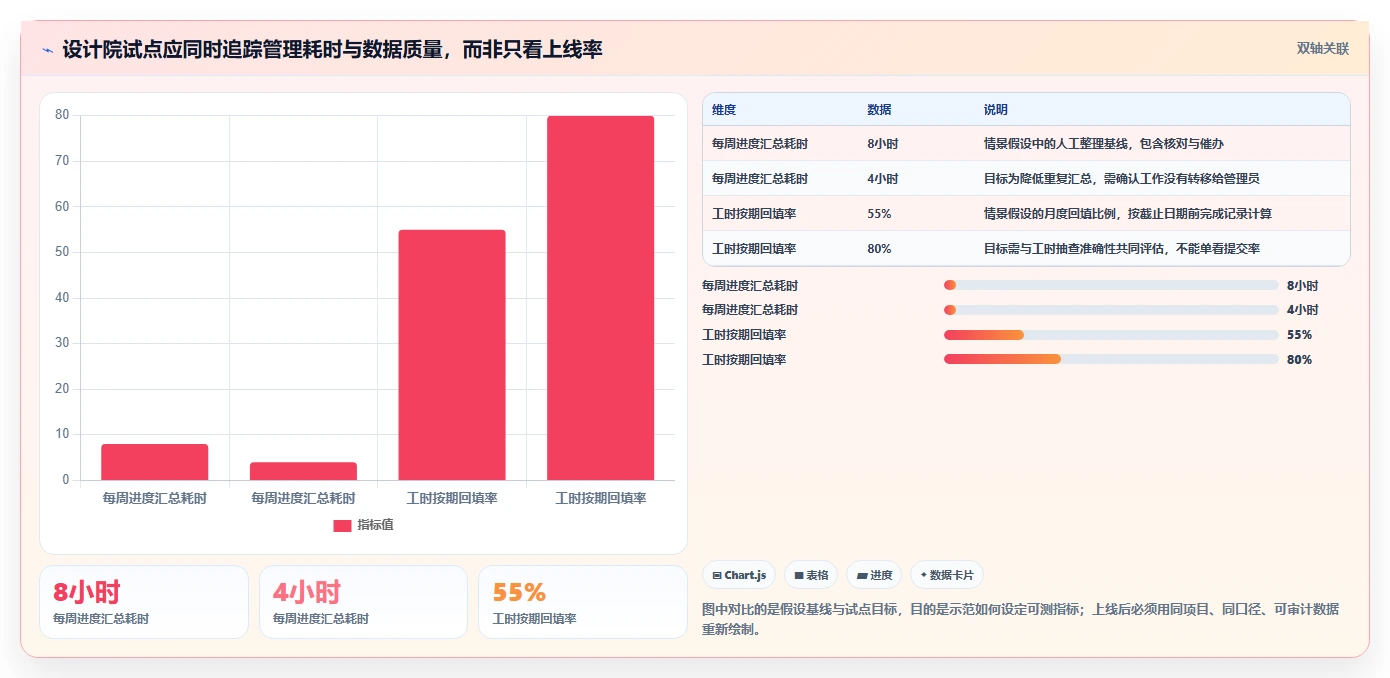1390x678 pixels.
Task: Click the y-axis tick label 70
Action: 62,161
